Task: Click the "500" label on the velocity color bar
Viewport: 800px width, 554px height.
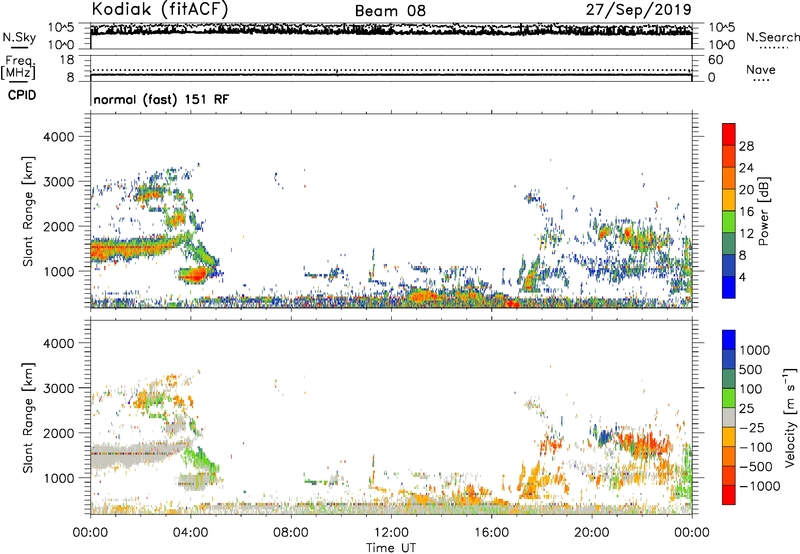Action: point(753,370)
